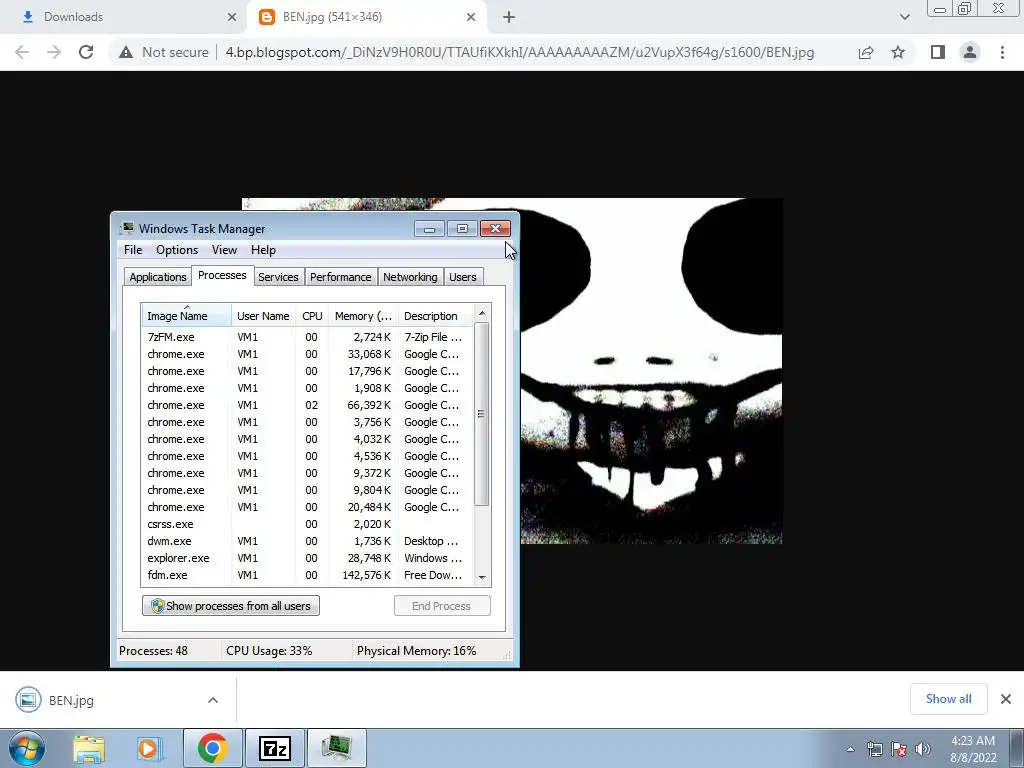Click Show processes from all users
This screenshot has width=1024, height=768.
231,605
